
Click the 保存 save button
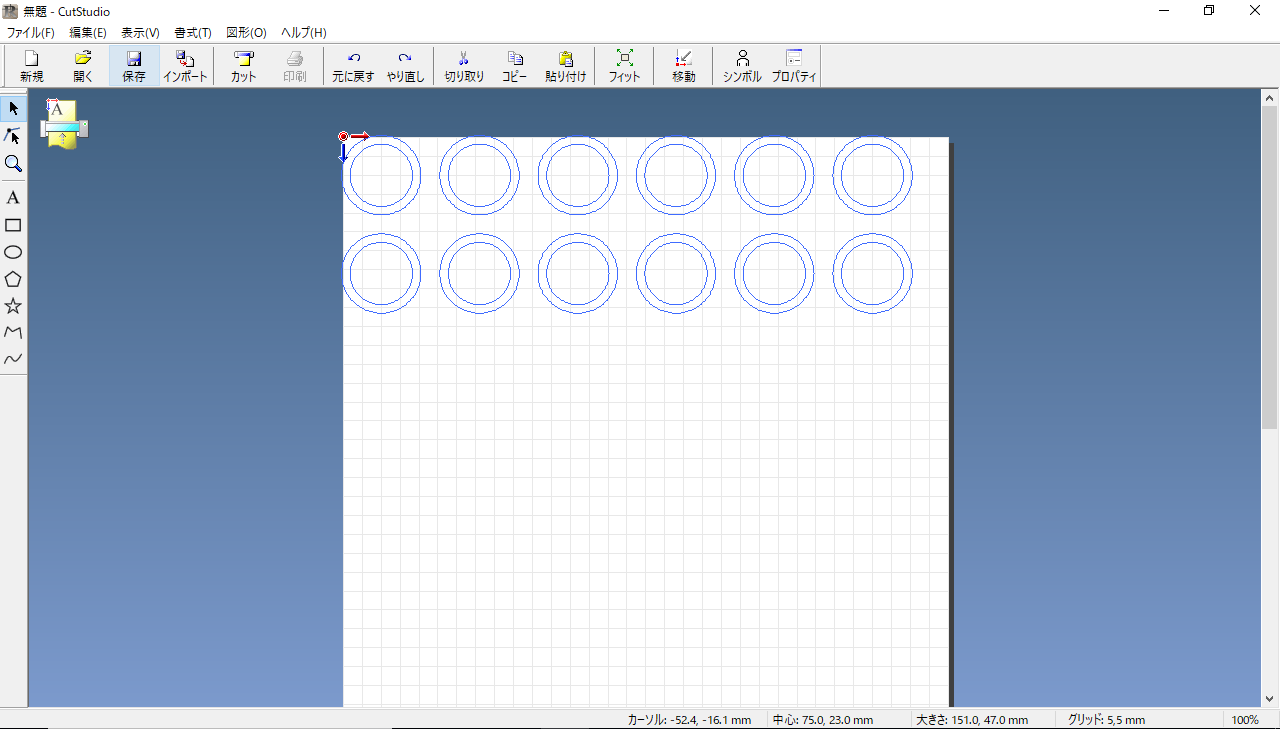pos(134,66)
